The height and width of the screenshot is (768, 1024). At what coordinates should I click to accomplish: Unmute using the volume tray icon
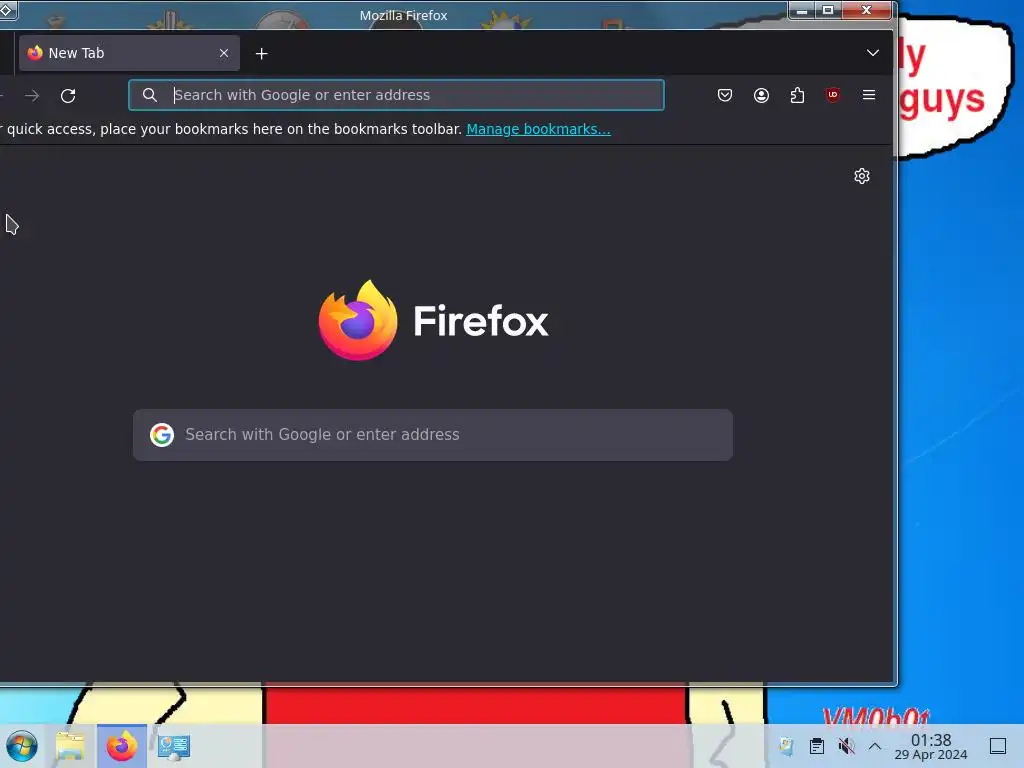[846, 746]
